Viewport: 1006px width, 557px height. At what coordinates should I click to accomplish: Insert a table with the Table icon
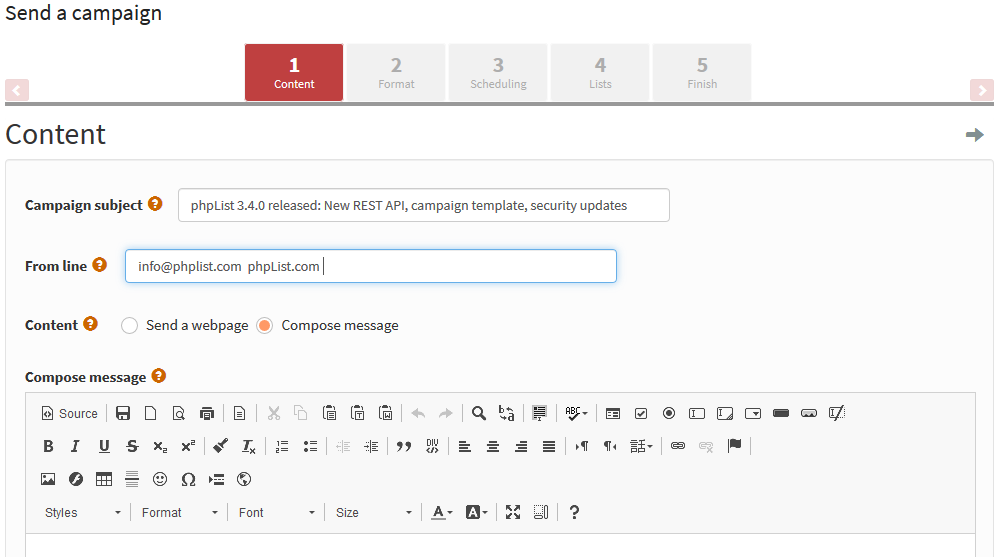click(104, 479)
